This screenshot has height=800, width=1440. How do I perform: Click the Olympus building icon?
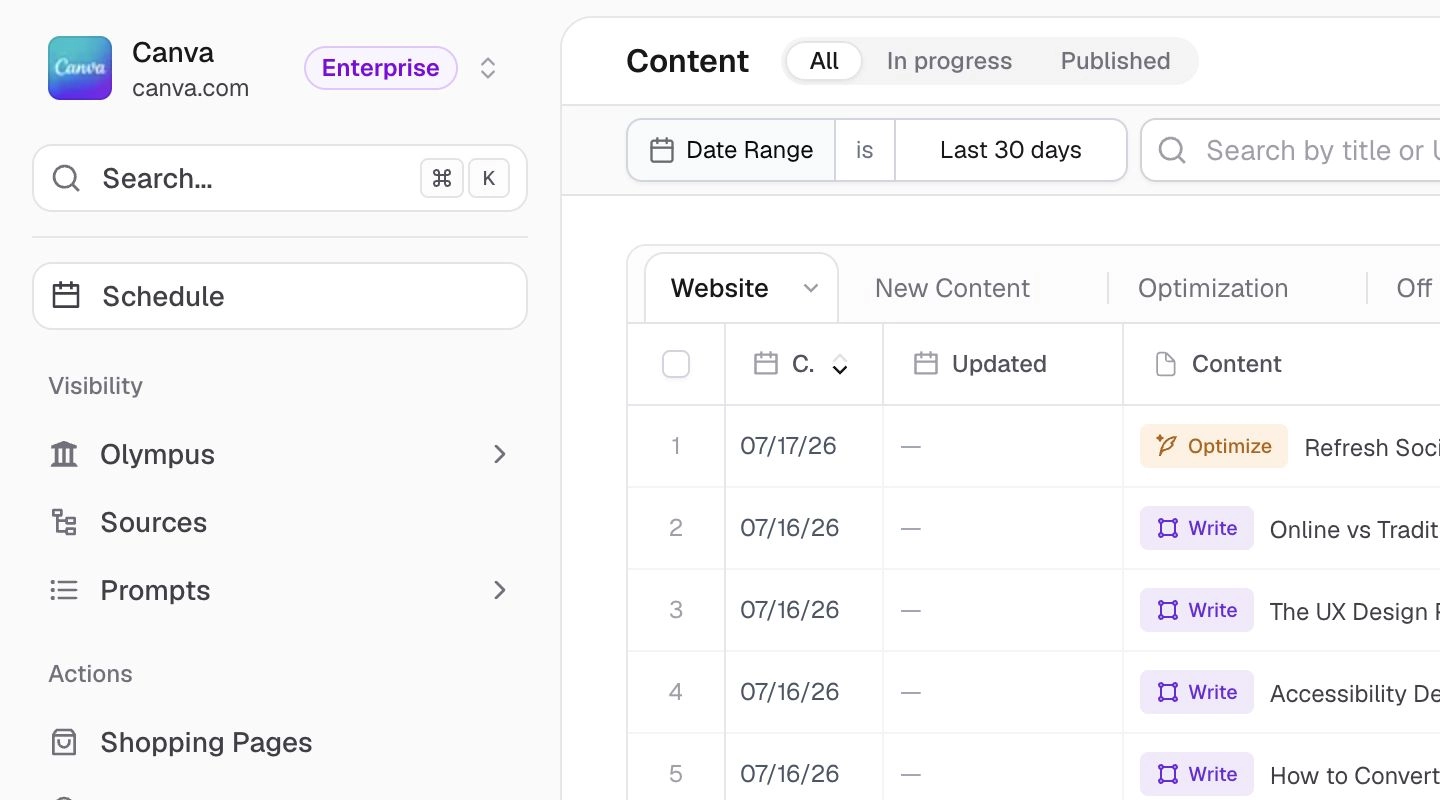click(64, 454)
